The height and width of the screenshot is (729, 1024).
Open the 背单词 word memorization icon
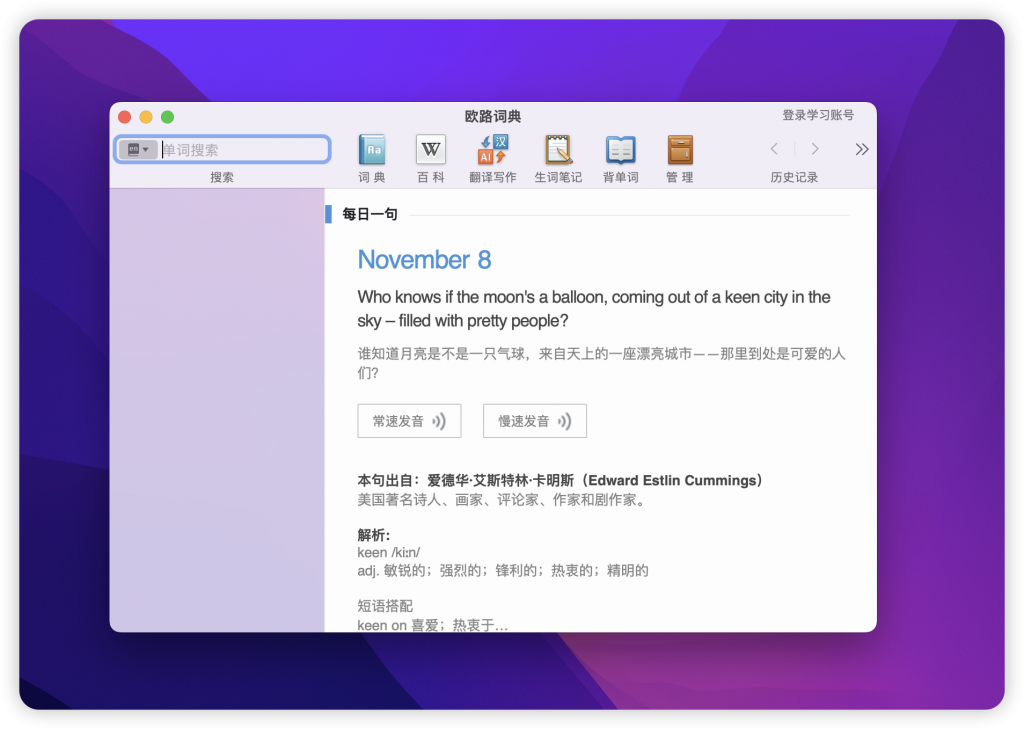(620, 150)
